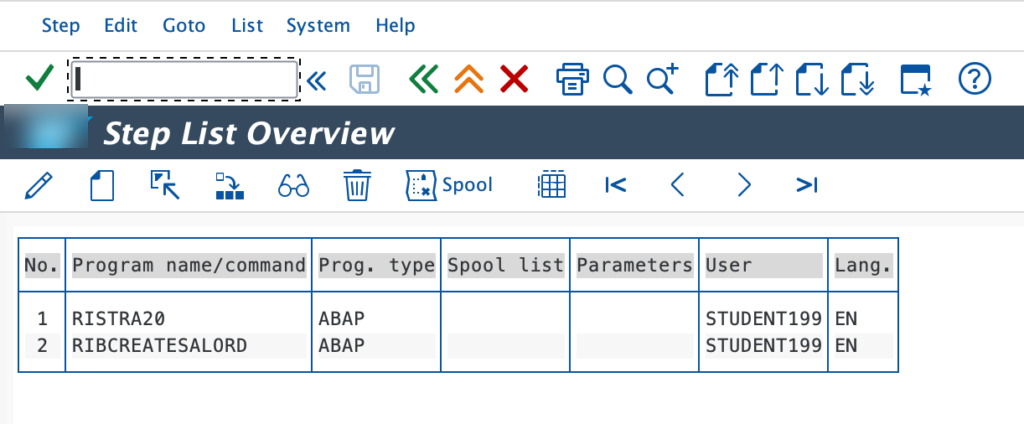The height and width of the screenshot is (424, 1024).
Task: Click the Insert step arrow icon
Action: click(x=165, y=186)
